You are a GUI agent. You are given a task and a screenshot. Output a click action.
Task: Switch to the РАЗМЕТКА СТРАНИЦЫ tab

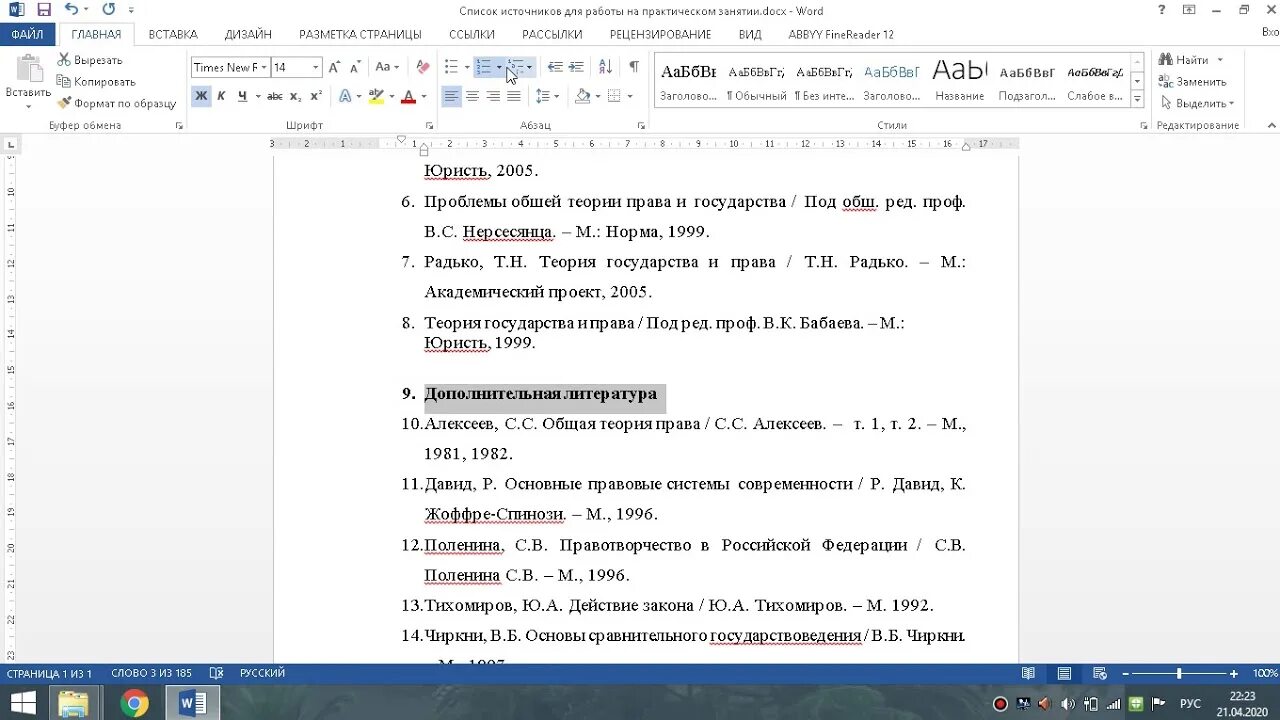[360, 34]
